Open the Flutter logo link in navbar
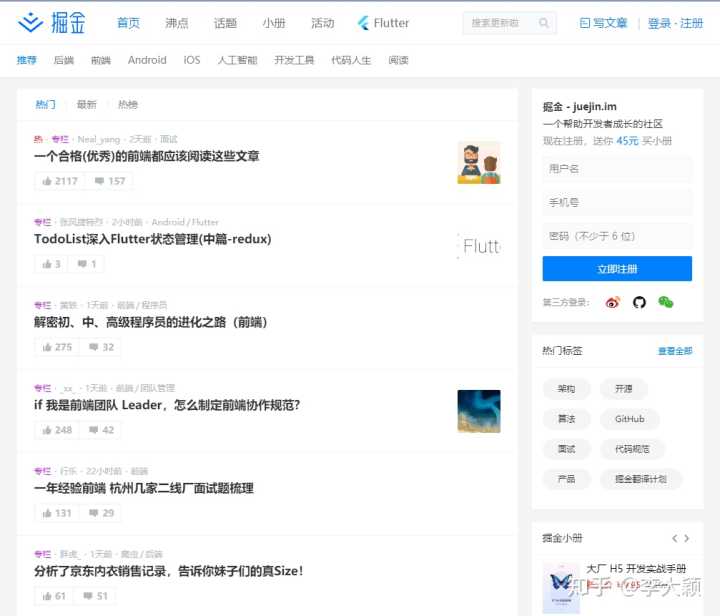This screenshot has width=720, height=616. point(383,23)
